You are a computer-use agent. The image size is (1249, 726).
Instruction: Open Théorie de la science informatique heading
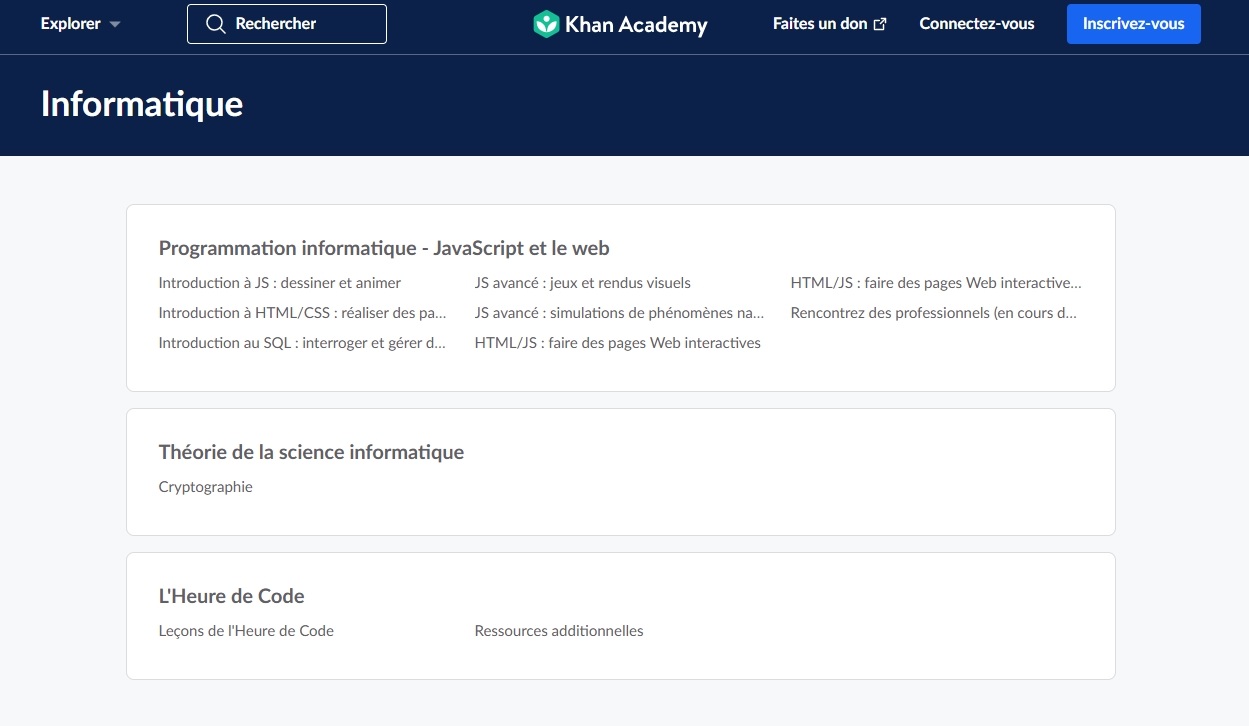point(311,452)
